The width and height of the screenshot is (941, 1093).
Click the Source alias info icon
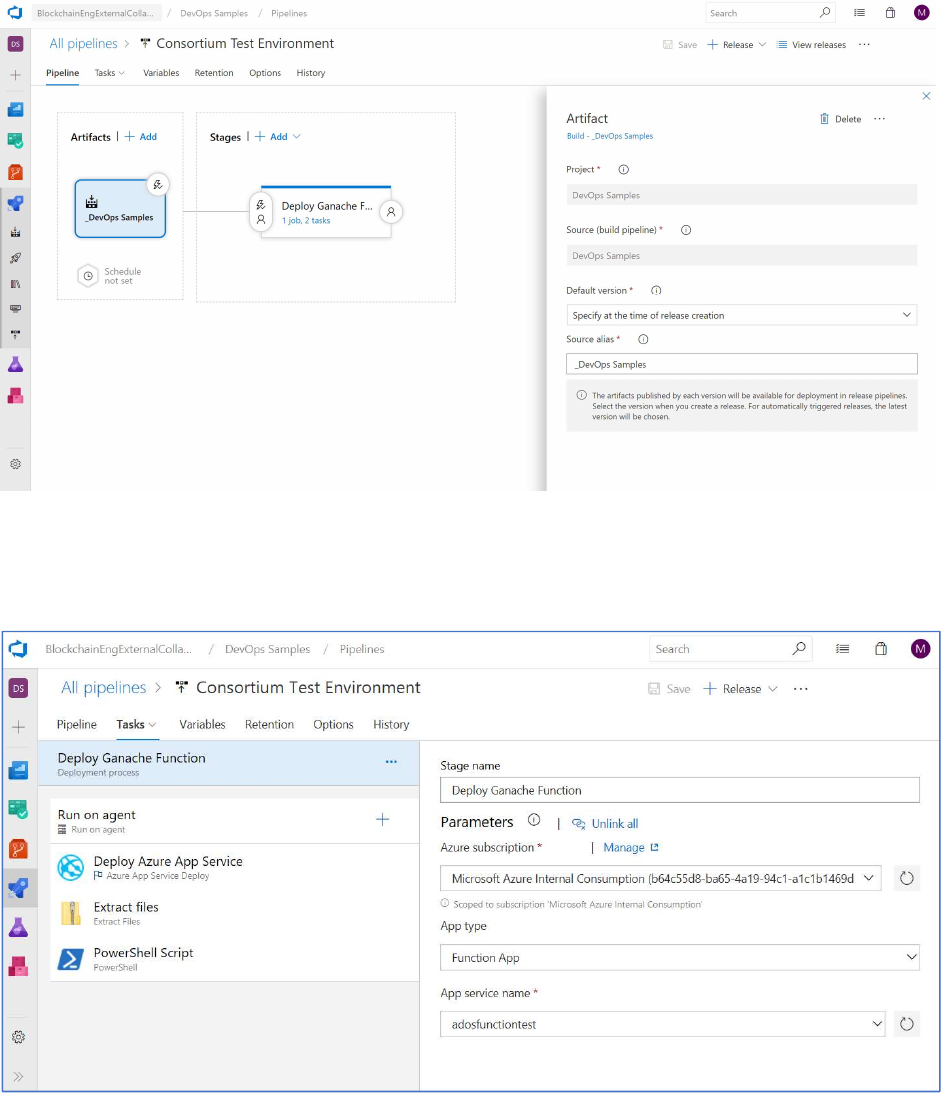pos(643,339)
